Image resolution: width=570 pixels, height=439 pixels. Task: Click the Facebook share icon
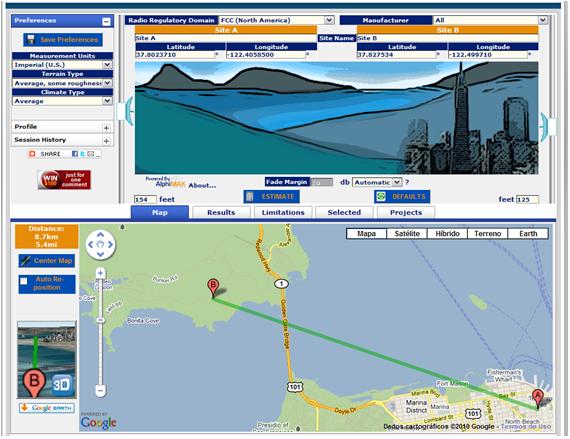75,154
